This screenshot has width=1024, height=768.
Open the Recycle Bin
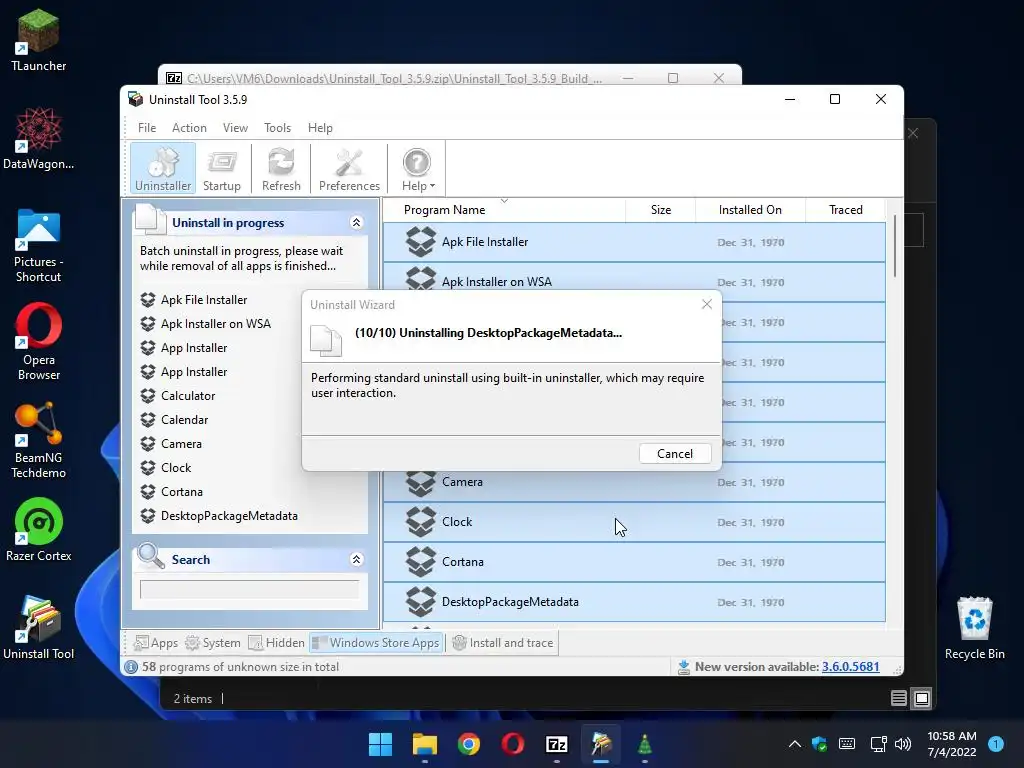(974, 628)
